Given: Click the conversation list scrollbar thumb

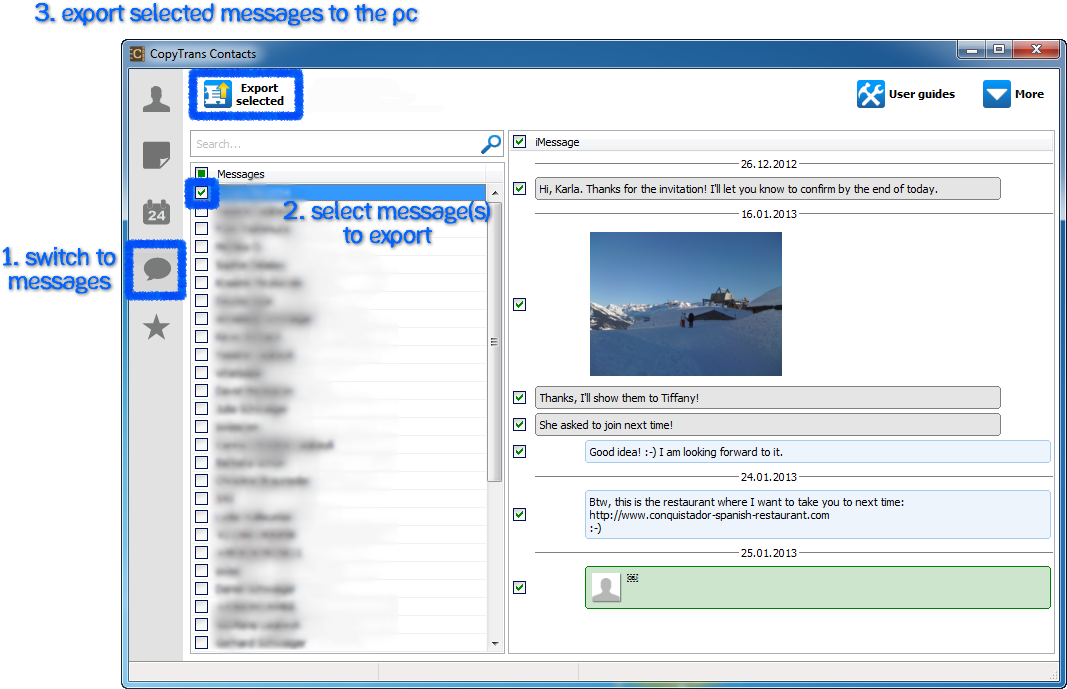Looking at the screenshot, I should coord(495,341).
